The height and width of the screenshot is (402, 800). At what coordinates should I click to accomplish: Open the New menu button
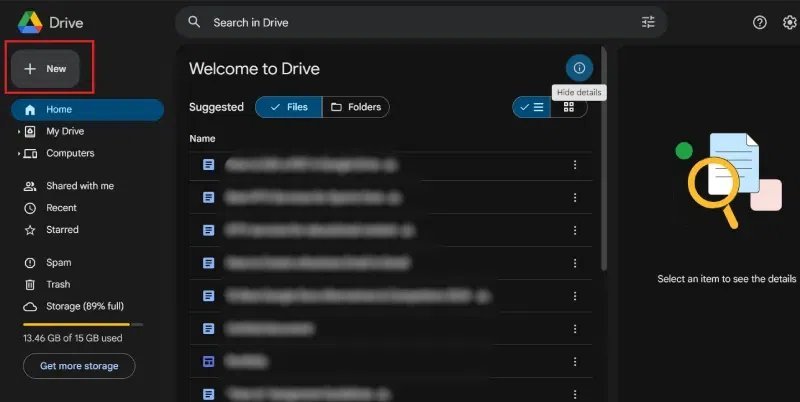click(45, 68)
